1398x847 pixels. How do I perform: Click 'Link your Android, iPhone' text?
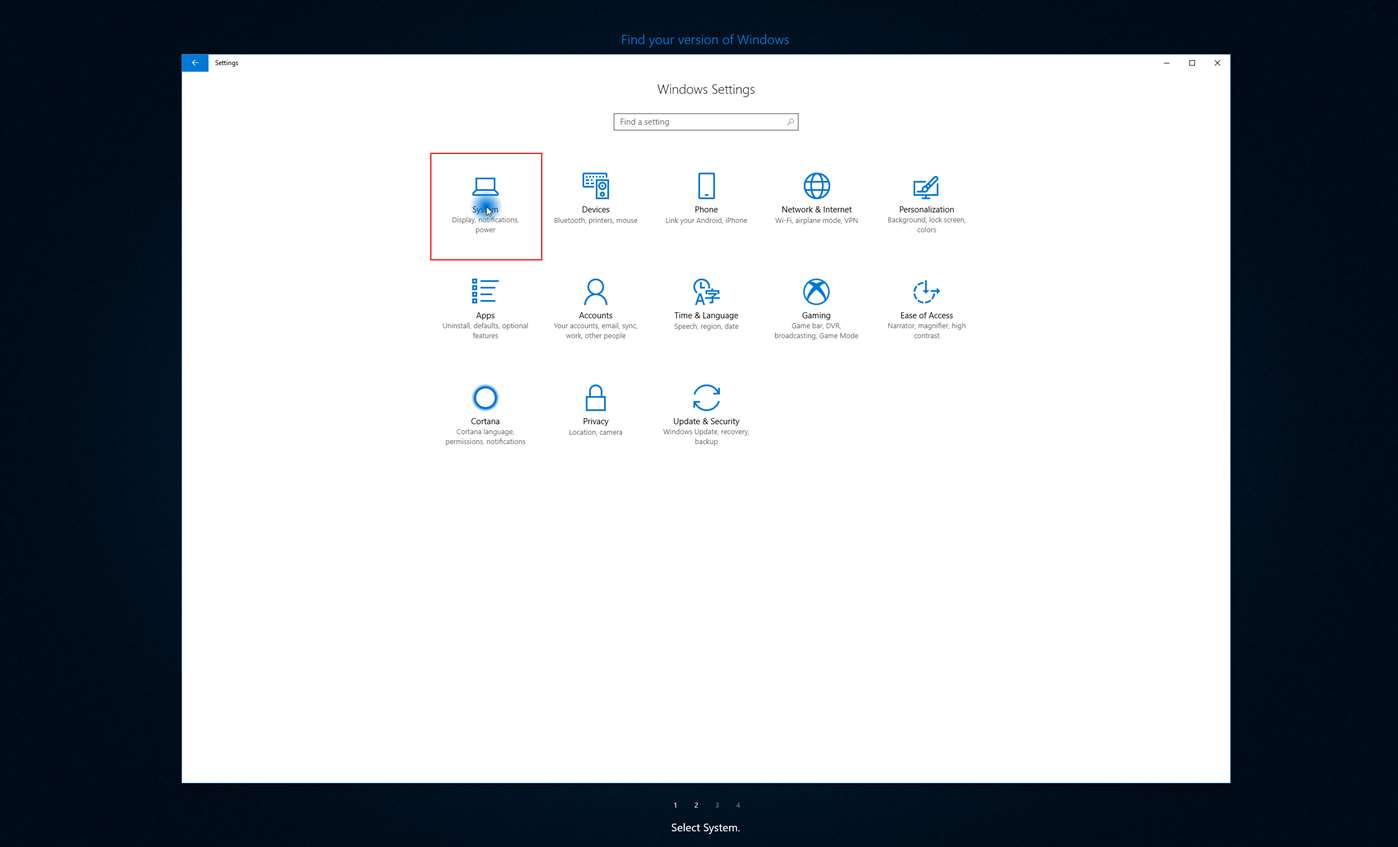(x=706, y=221)
